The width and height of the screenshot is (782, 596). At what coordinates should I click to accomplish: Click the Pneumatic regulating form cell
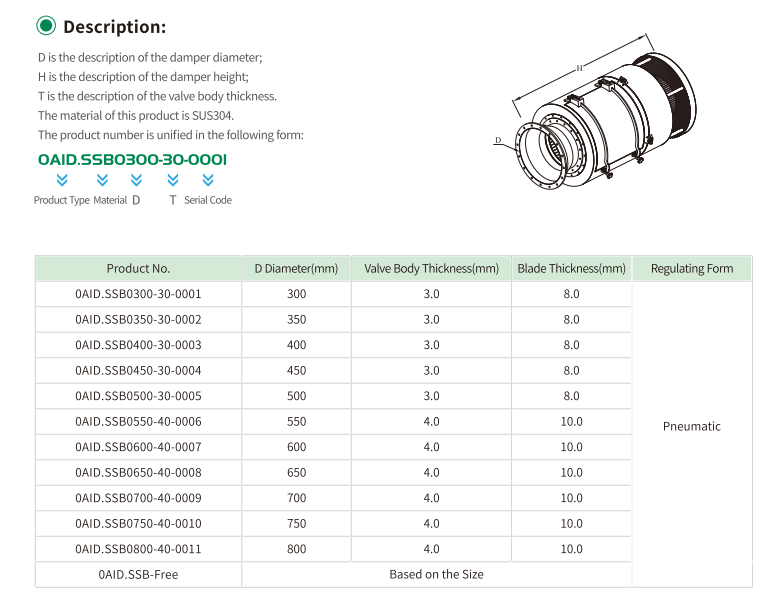point(691,426)
